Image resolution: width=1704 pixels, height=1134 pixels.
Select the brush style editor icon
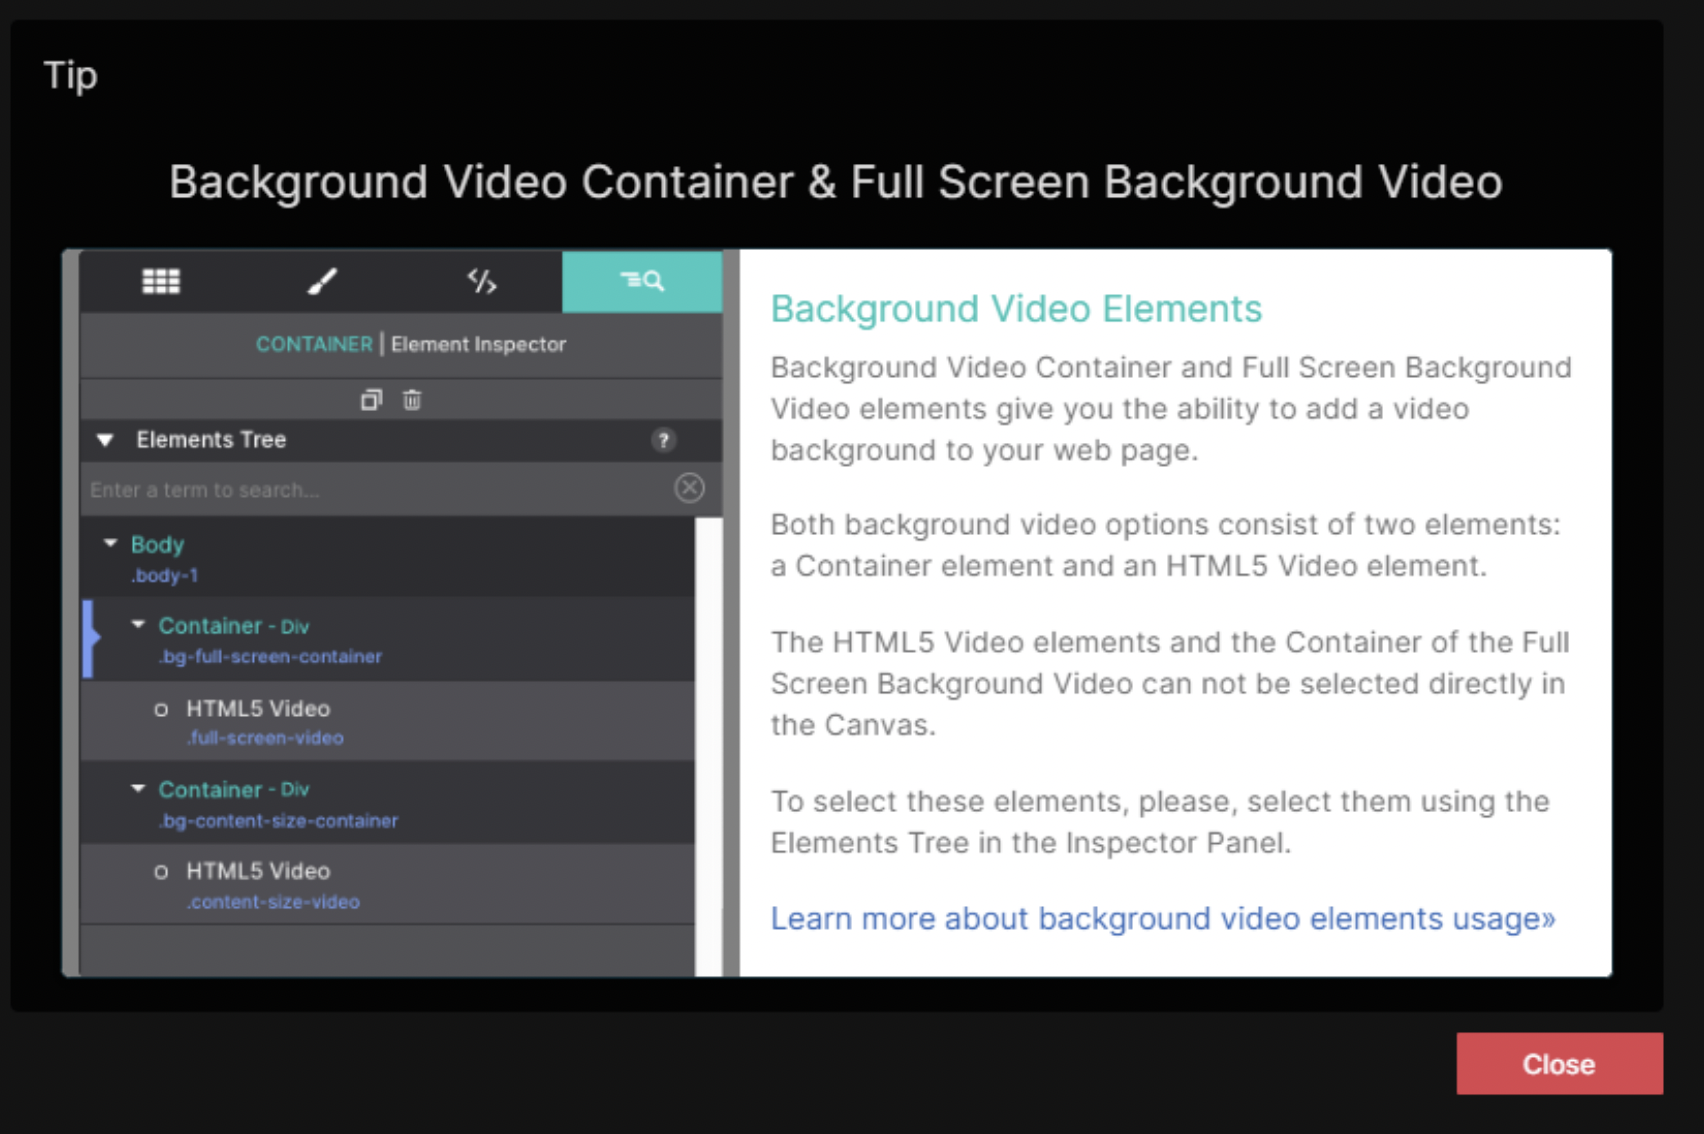pos(321,282)
